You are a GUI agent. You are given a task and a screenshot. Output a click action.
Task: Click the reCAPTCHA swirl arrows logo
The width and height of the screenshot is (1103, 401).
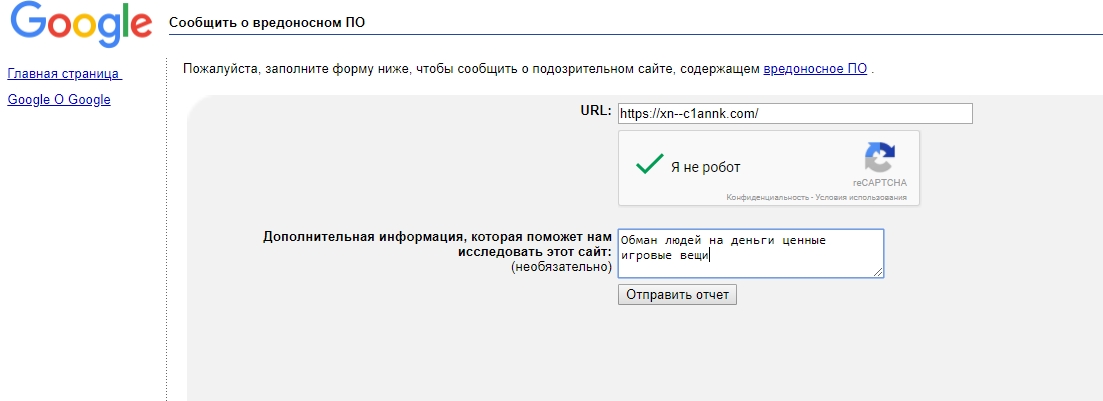click(x=880, y=158)
